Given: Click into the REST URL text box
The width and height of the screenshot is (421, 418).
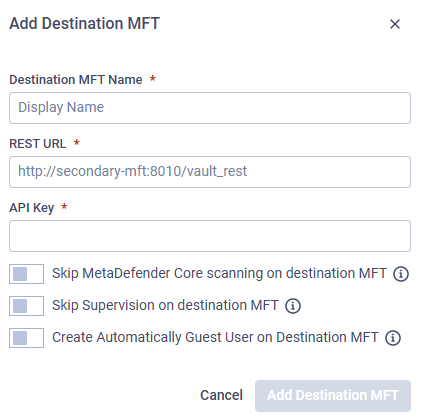Looking at the screenshot, I should (210, 172).
